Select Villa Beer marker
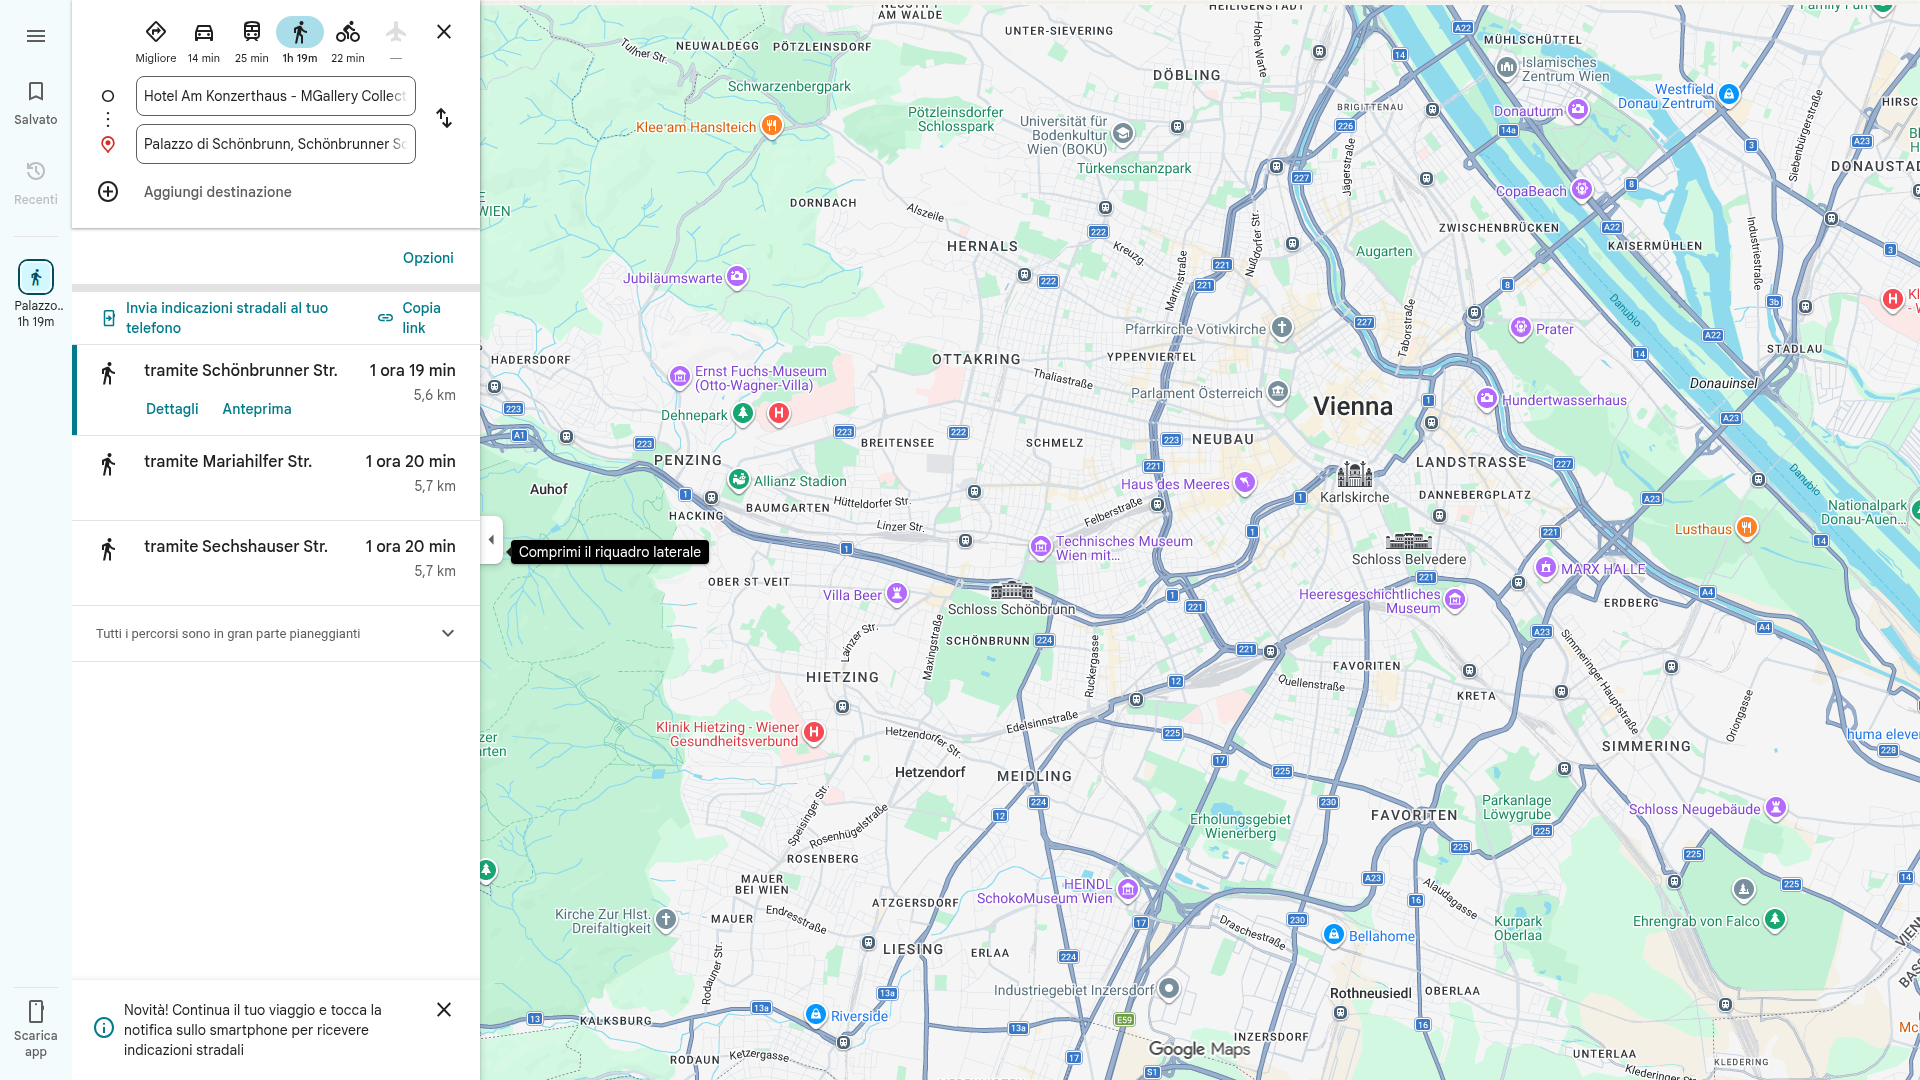 pyautogui.click(x=897, y=594)
